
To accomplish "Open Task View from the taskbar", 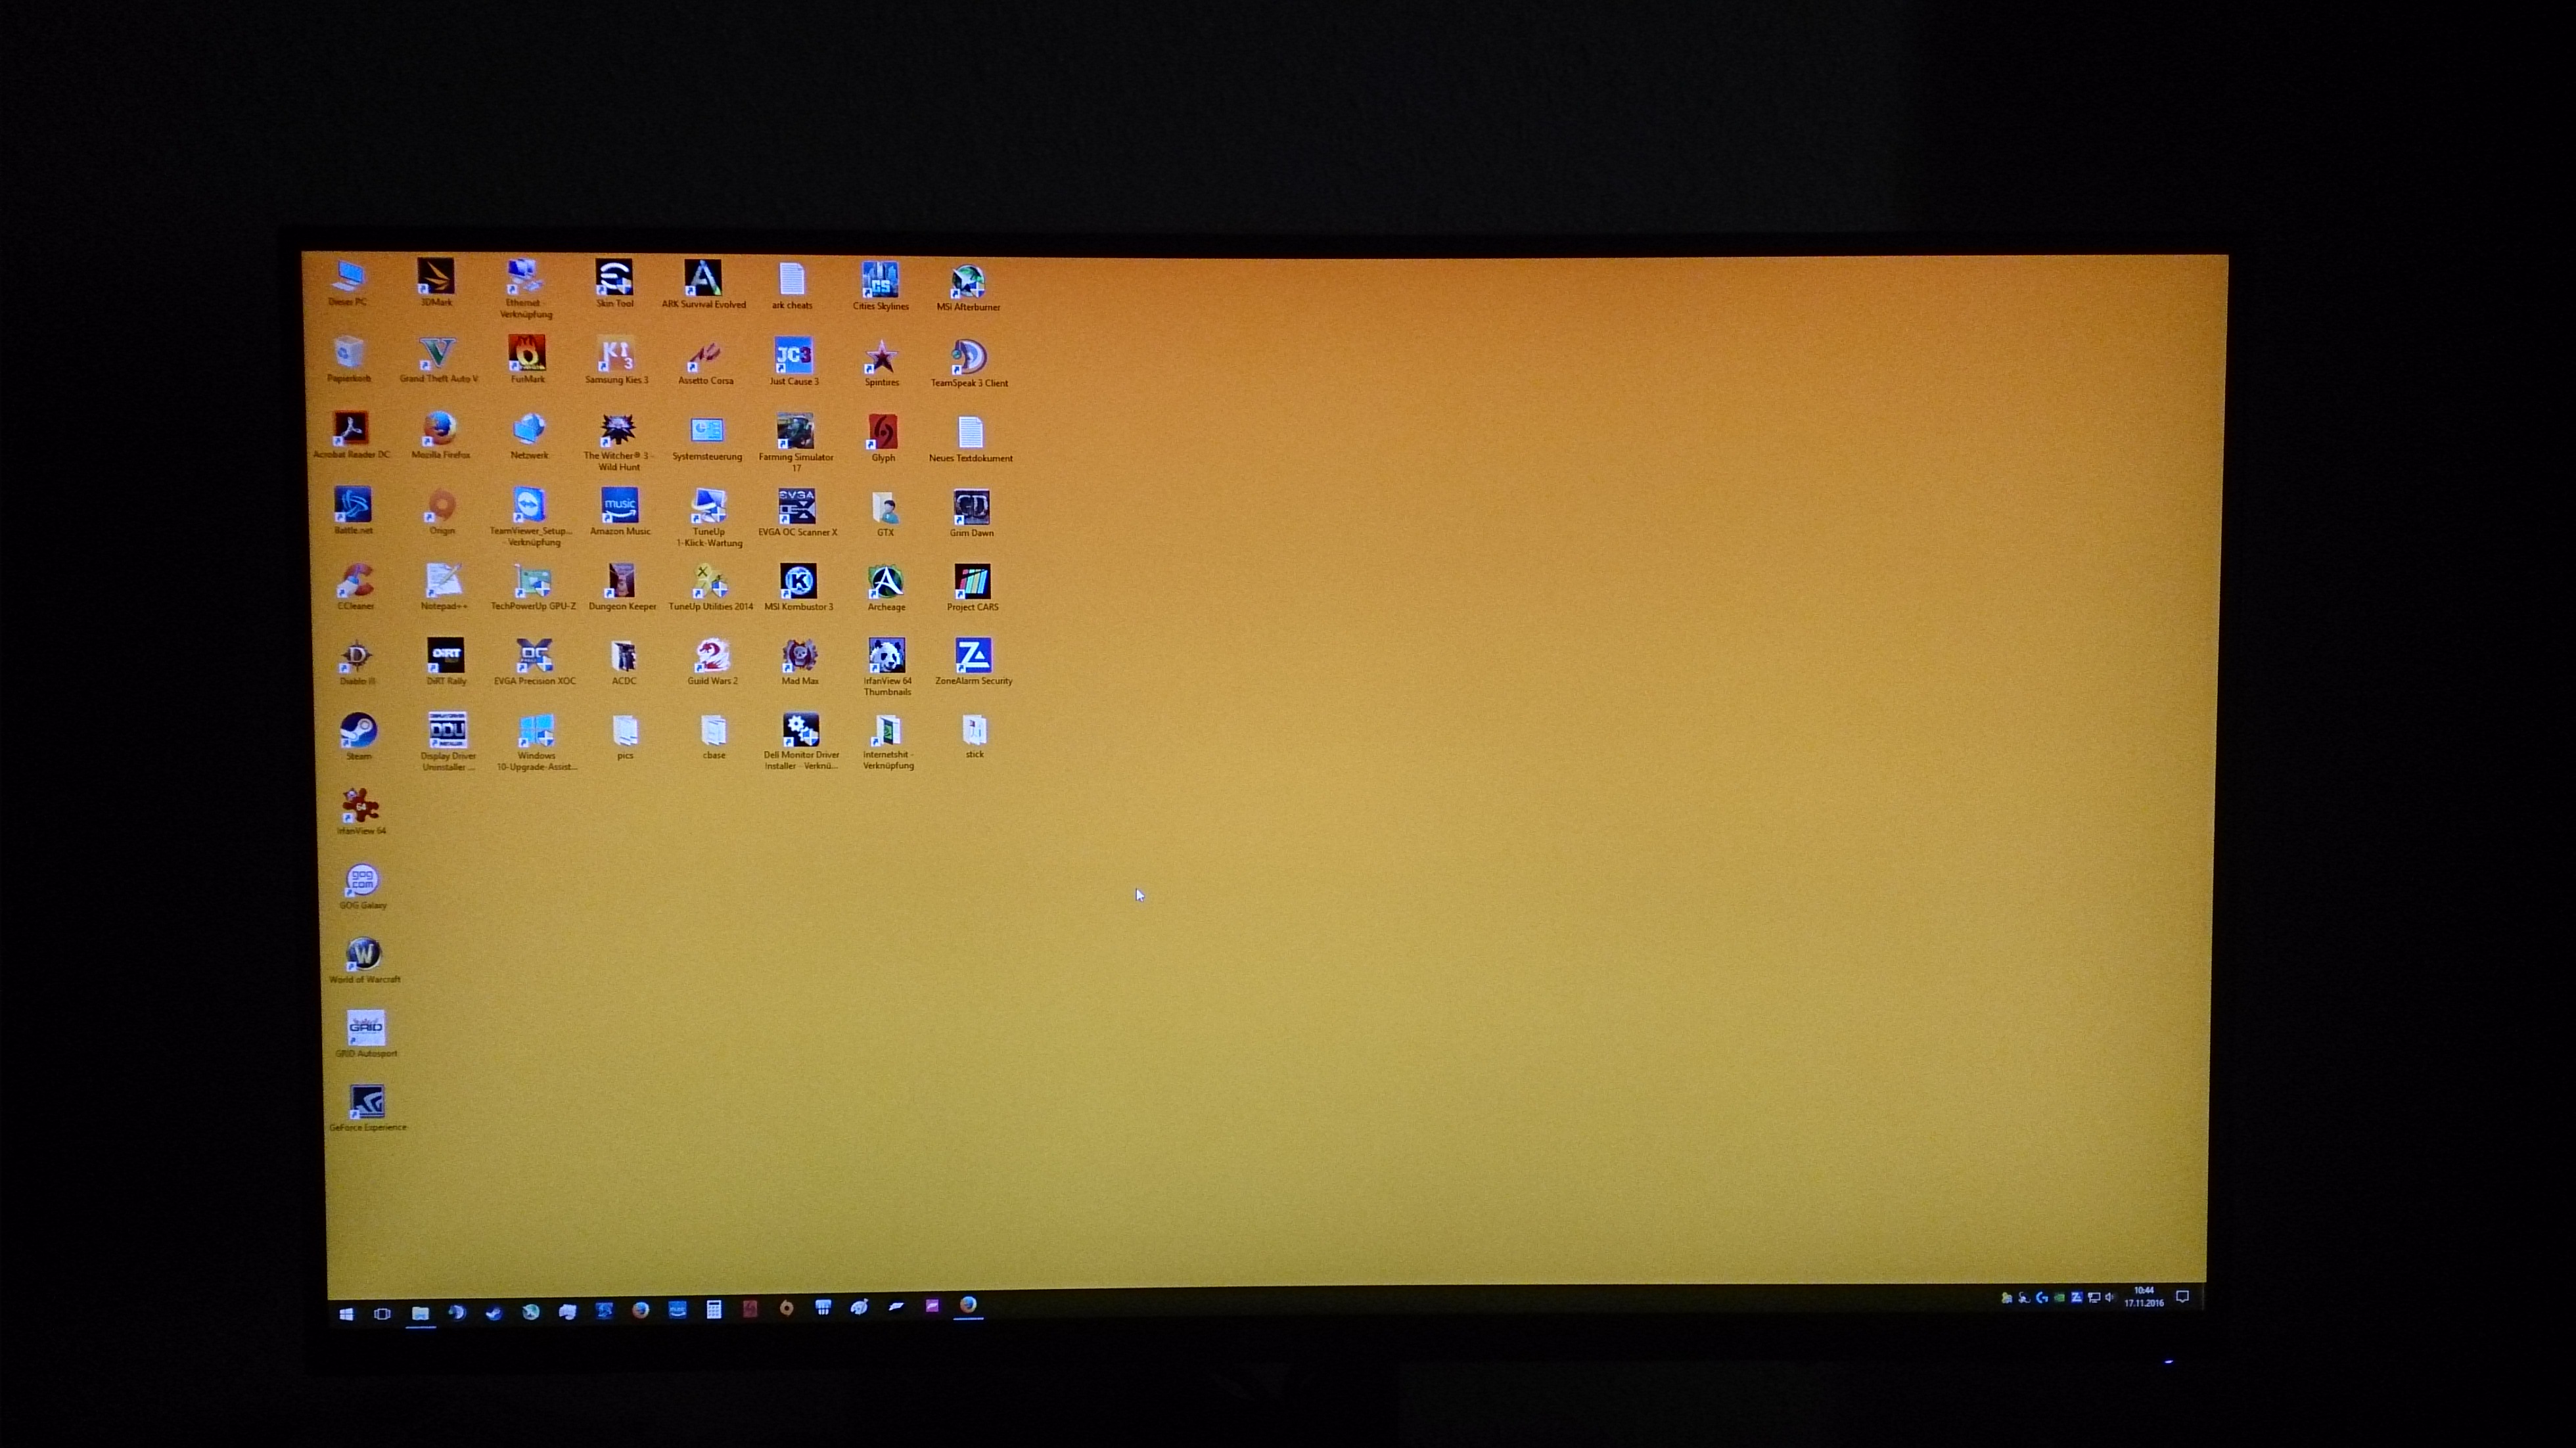I will pyautogui.click(x=382, y=1314).
